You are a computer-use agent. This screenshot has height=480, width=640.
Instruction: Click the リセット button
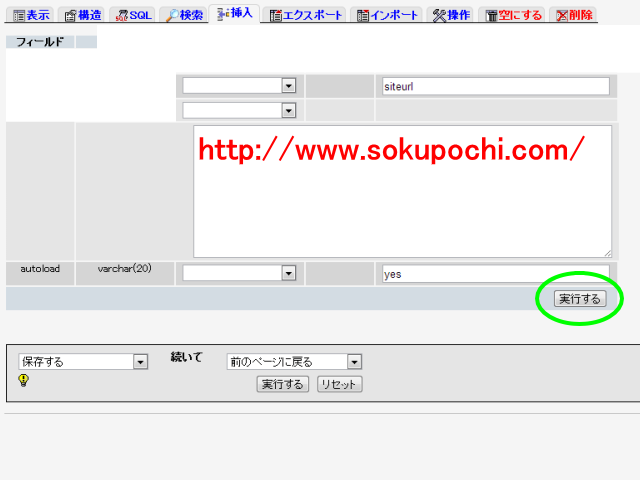pos(340,384)
